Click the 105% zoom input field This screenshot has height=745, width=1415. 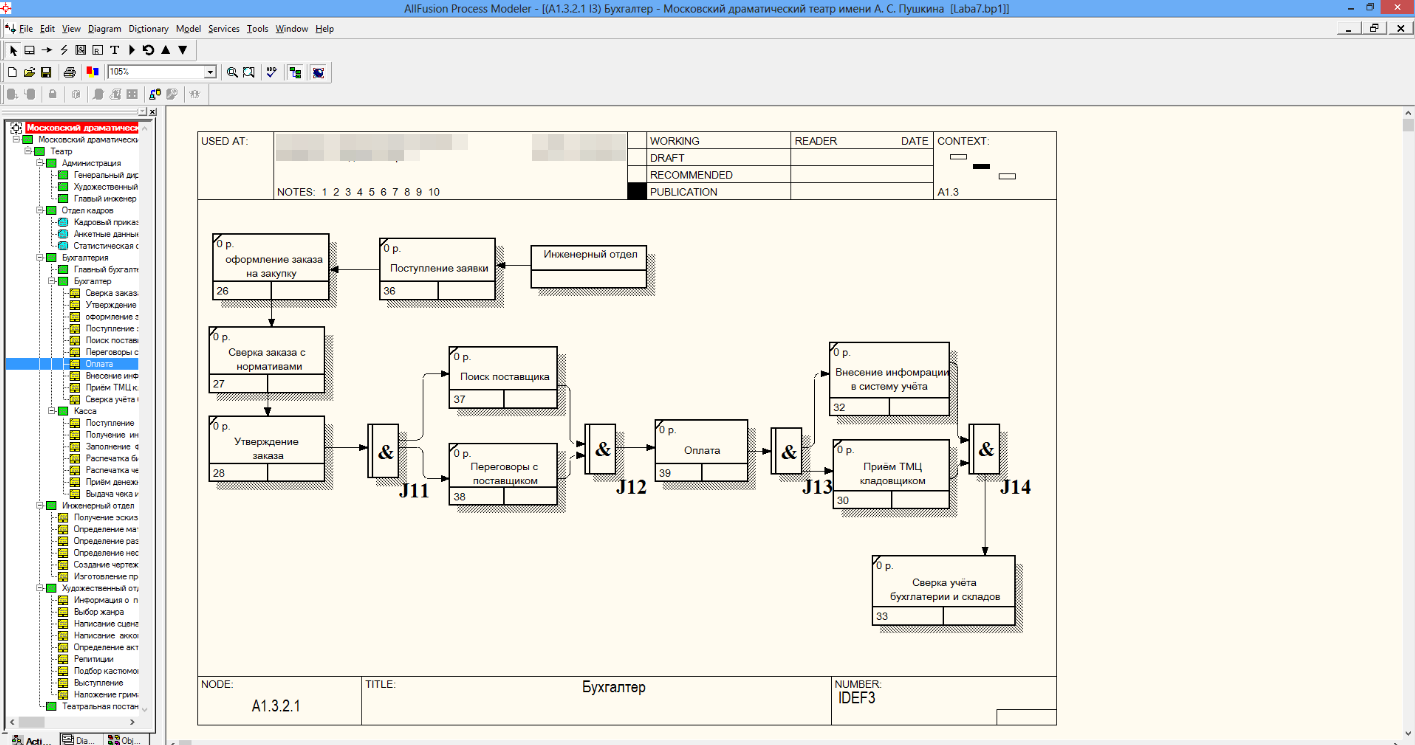155,72
